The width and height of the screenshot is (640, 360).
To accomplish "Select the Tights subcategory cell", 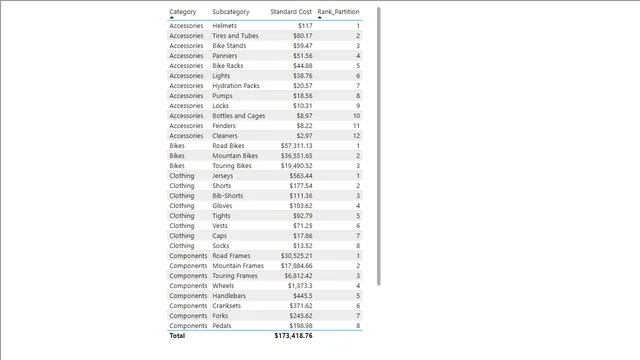I will (x=221, y=216).
